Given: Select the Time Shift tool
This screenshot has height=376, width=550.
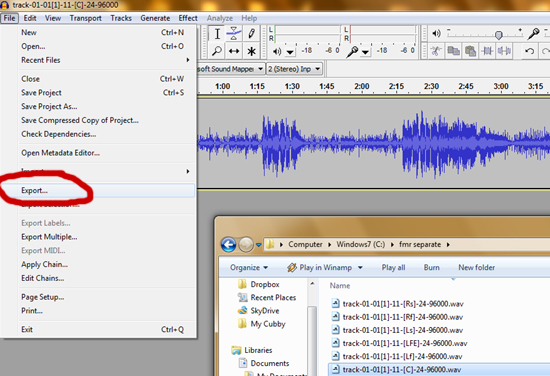Looking at the screenshot, I should tap(234, 51).
